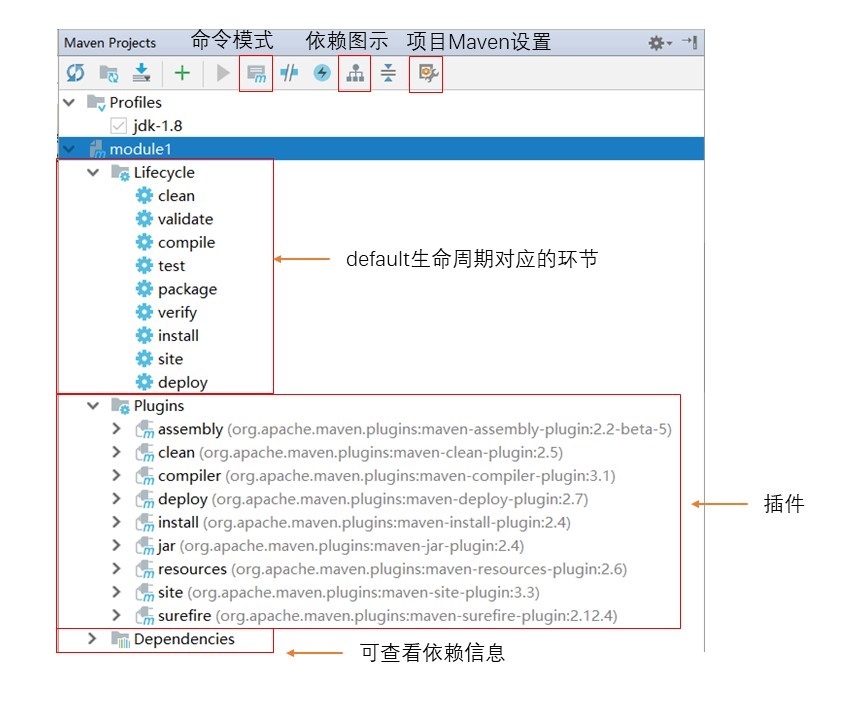Select the verify lifecycle phase
This screenshot has height=720, width=860.
pyautogui.click(x=177, y=313)
